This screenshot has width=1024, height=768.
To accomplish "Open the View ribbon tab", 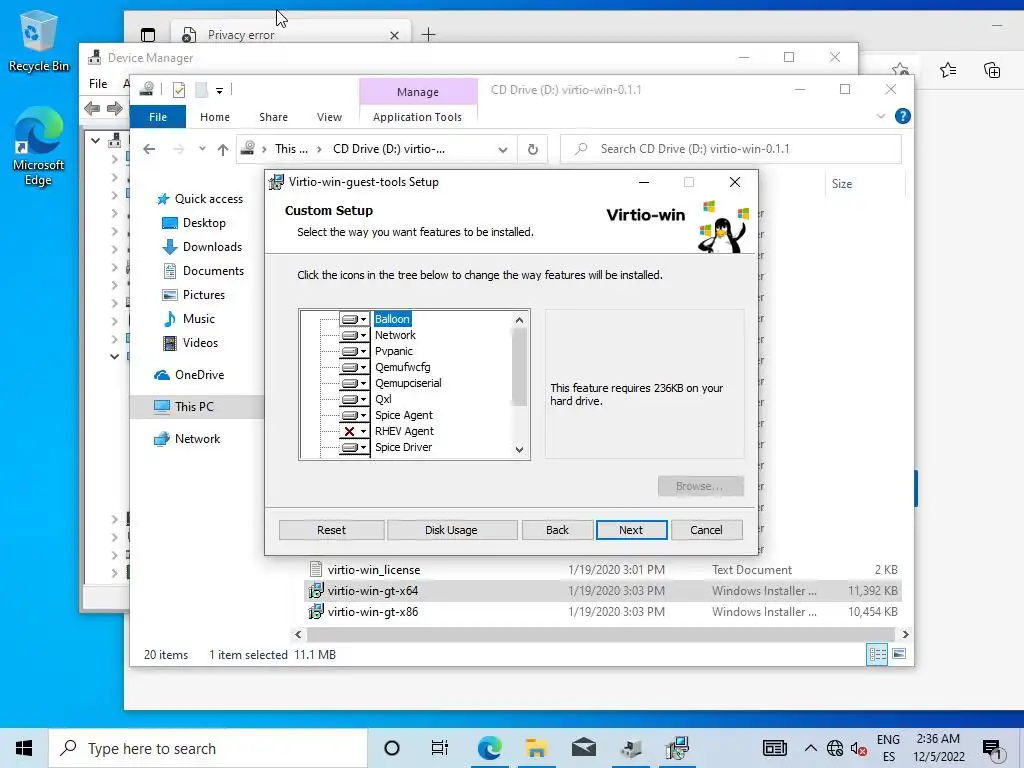I will [329, 117].
